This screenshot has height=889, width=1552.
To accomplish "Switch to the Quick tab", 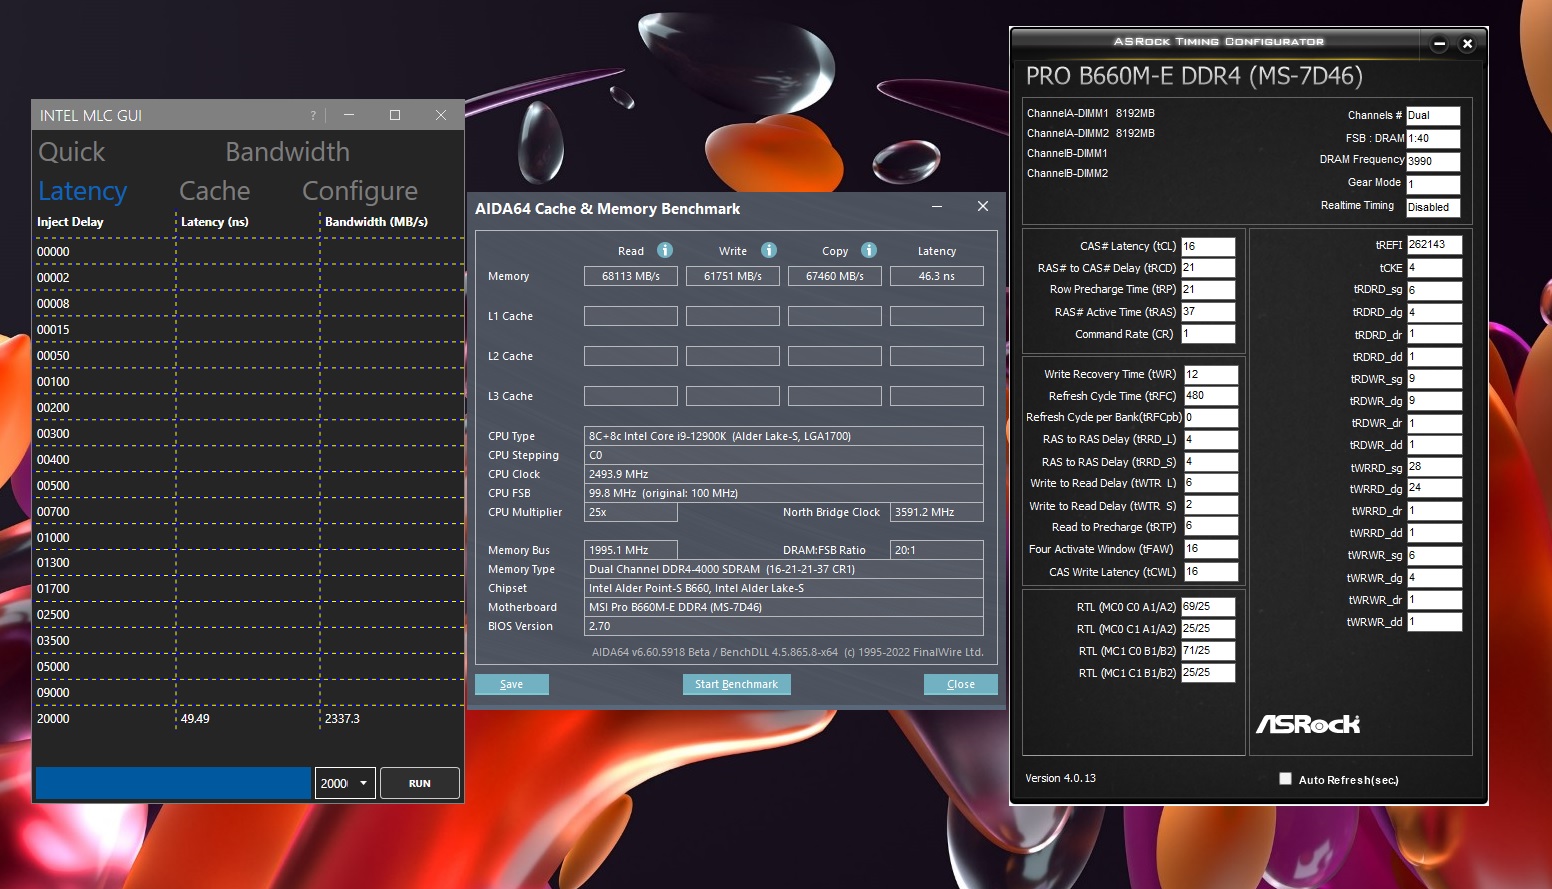I will (71, 152).
